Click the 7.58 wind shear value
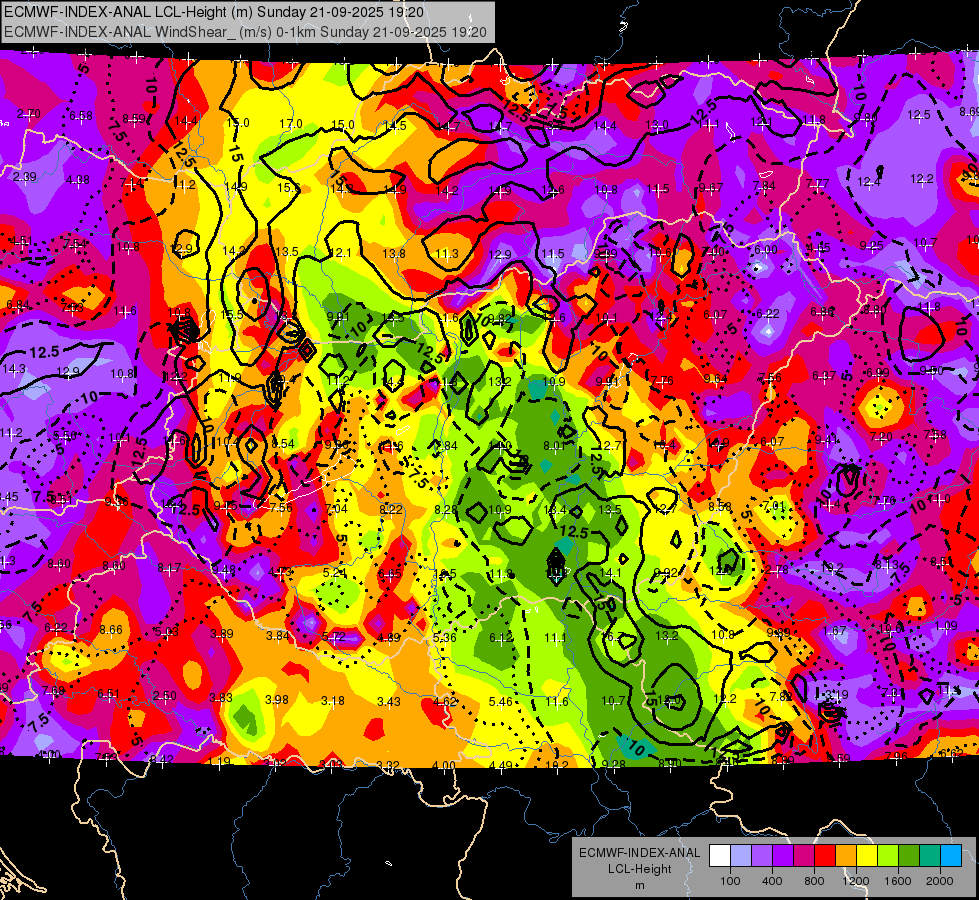The width and height of the screenshot is (979, 900). coord(935,434)
